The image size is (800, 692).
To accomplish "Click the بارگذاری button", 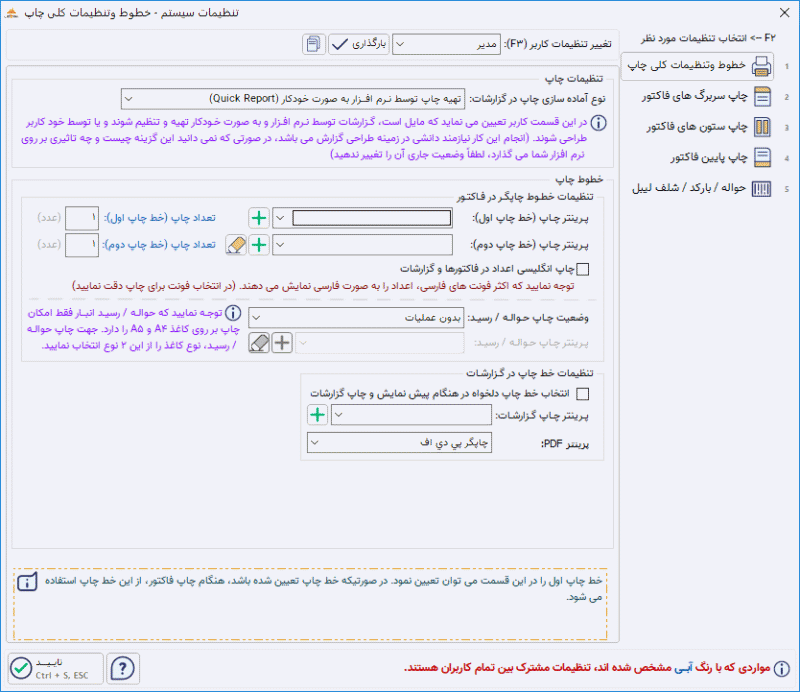I will coord(359,44).
